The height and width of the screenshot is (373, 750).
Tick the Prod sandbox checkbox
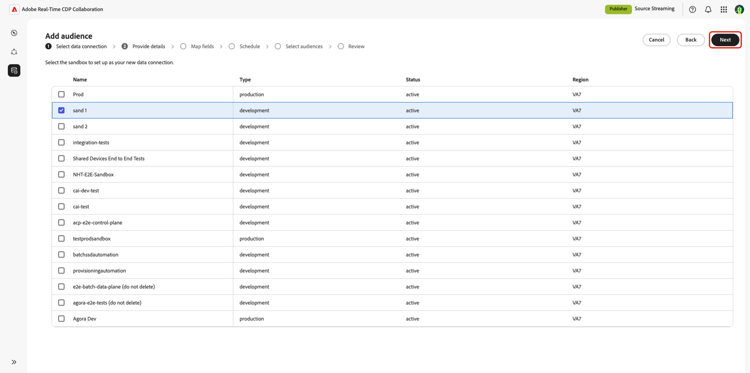61,94
